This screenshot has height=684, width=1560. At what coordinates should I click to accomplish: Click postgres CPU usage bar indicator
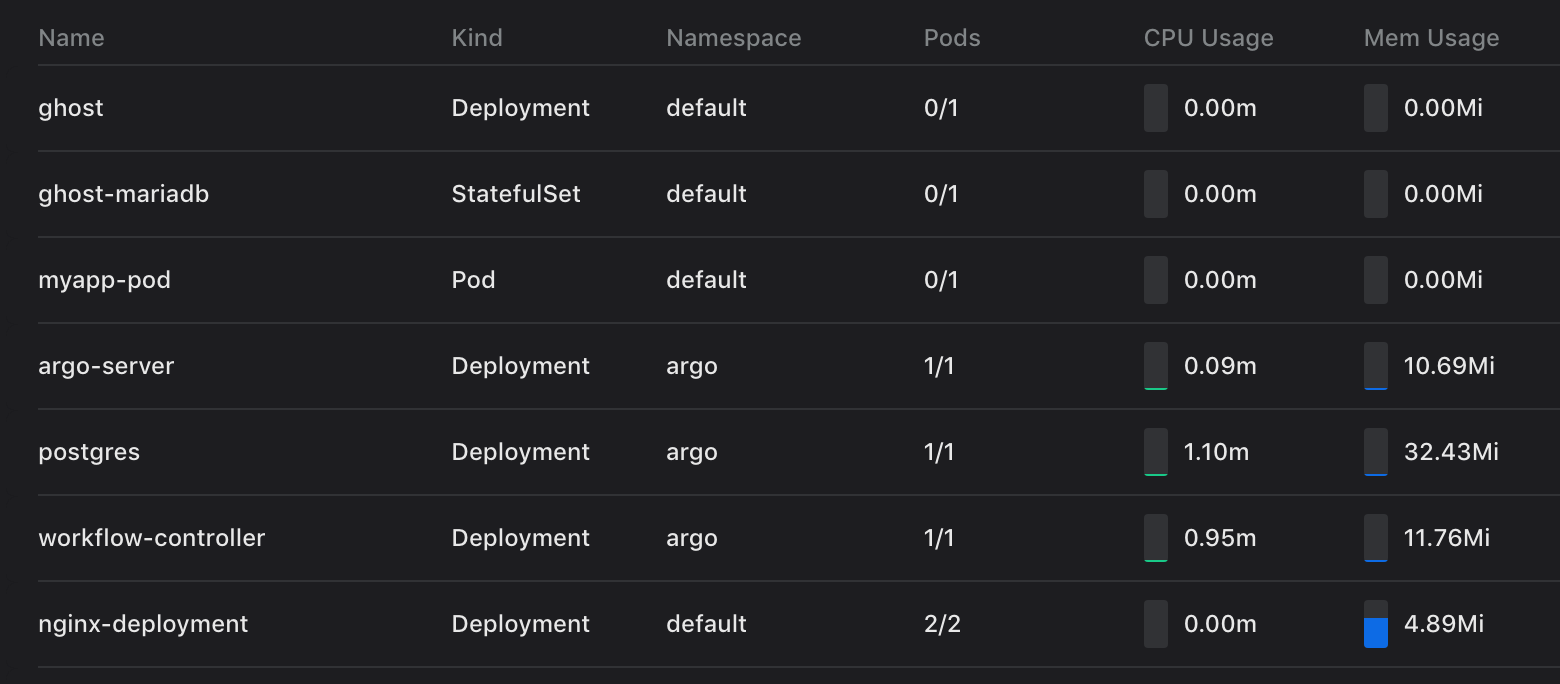point(1156,452)
